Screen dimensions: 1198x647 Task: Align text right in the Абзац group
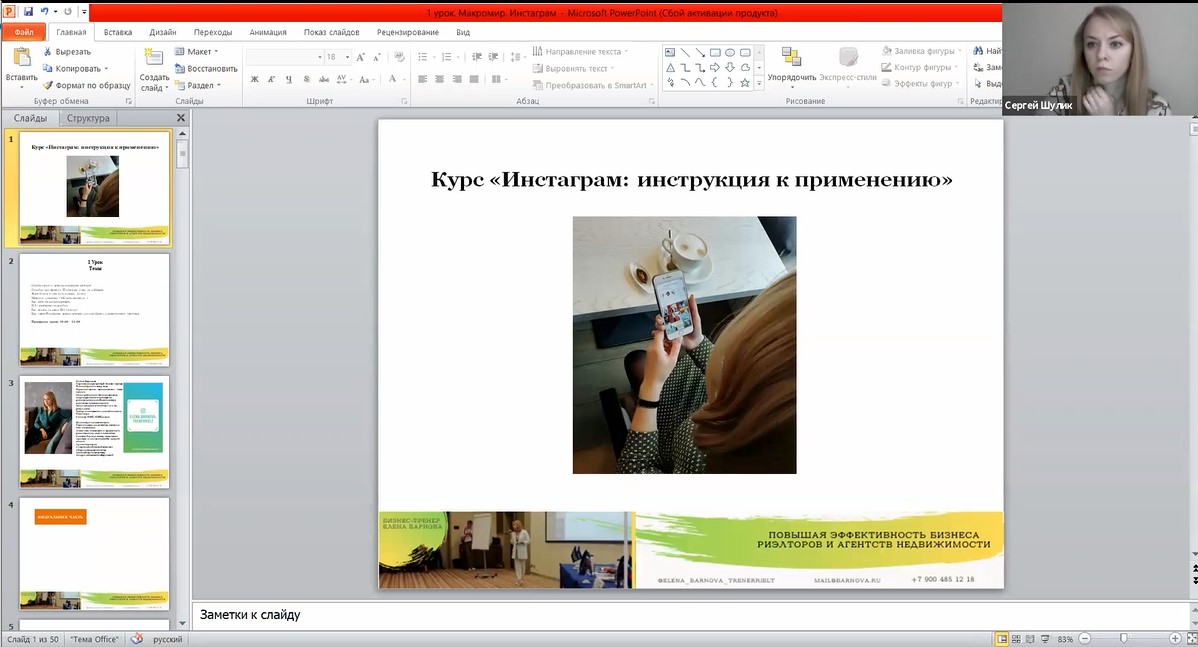pos(457,79)
